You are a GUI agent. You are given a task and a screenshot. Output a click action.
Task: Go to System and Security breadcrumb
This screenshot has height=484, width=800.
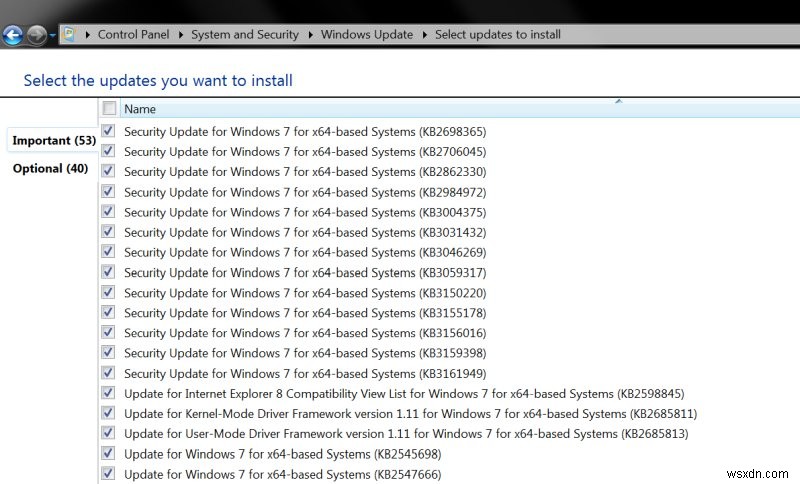pos(244,35)
